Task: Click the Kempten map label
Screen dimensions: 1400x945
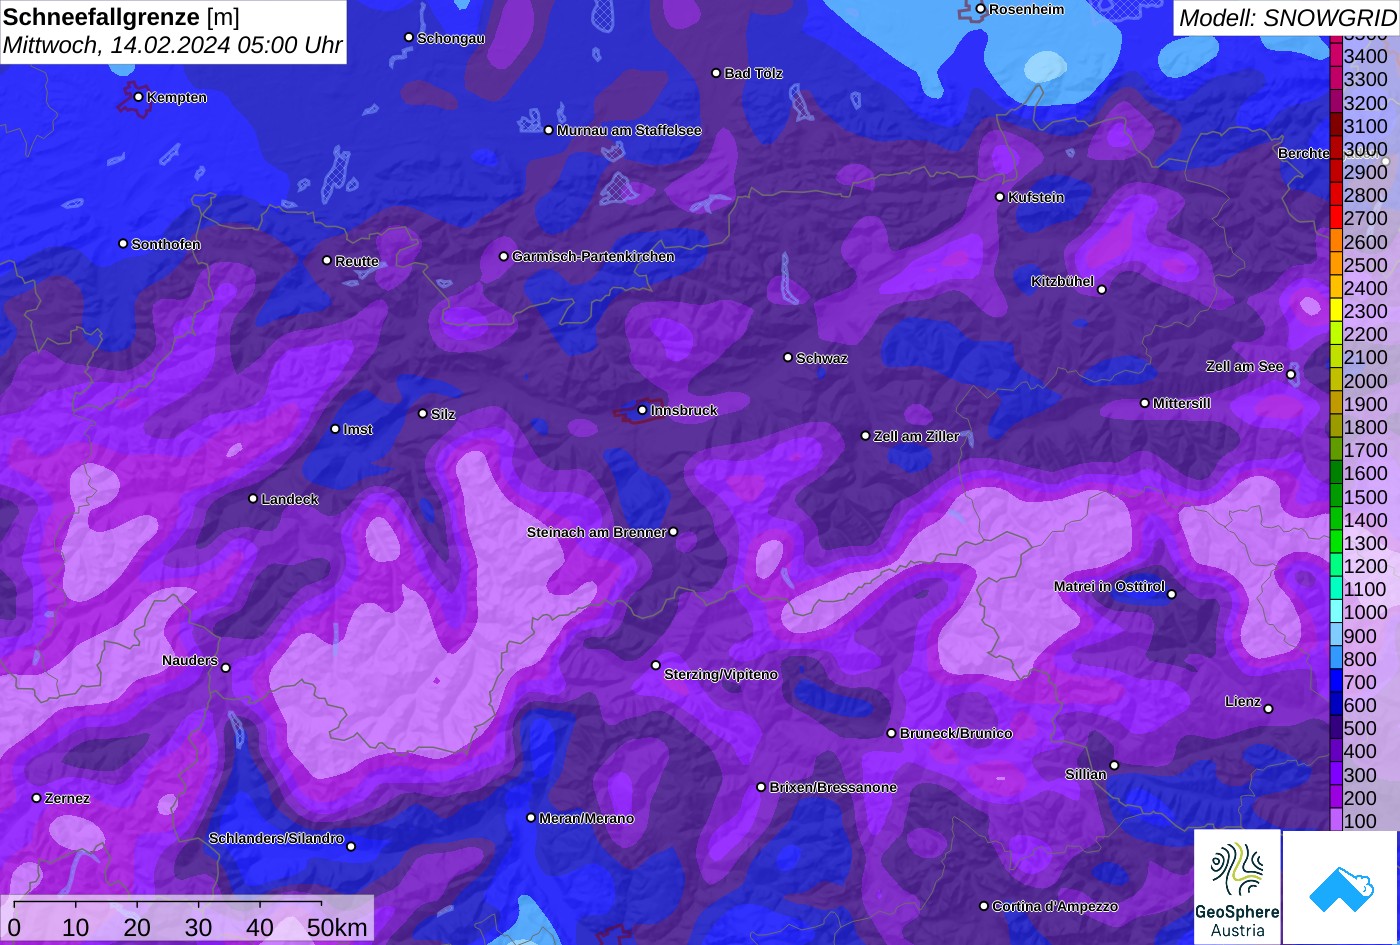Action: tap(177, 97)
